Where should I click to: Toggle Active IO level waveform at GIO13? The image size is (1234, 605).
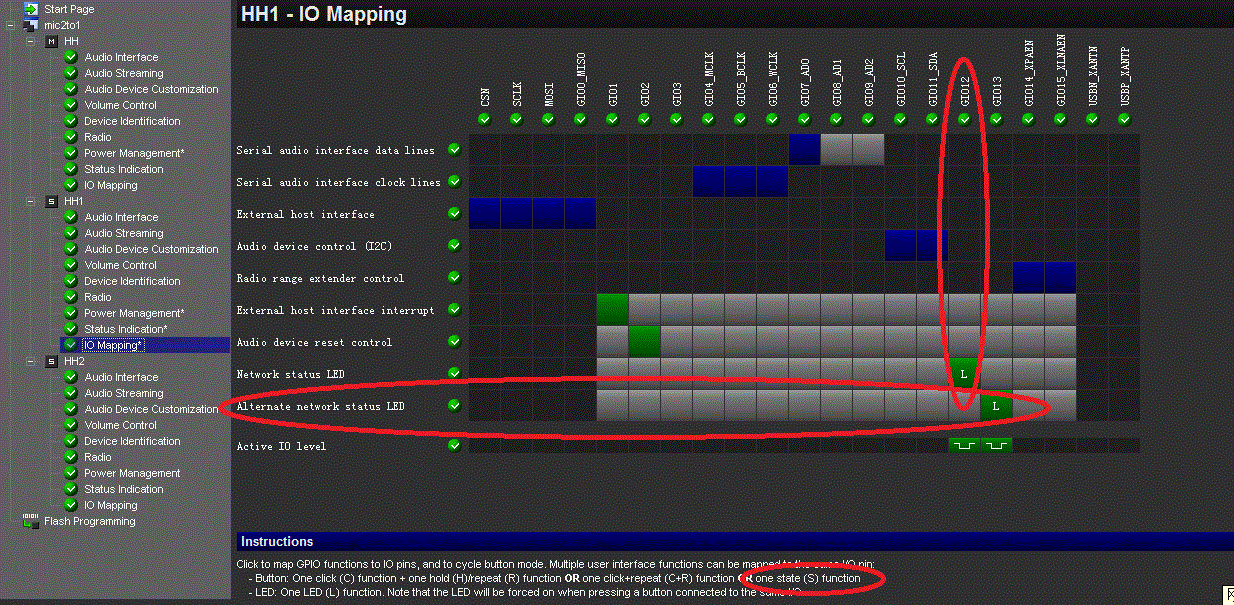pos(996,445)
